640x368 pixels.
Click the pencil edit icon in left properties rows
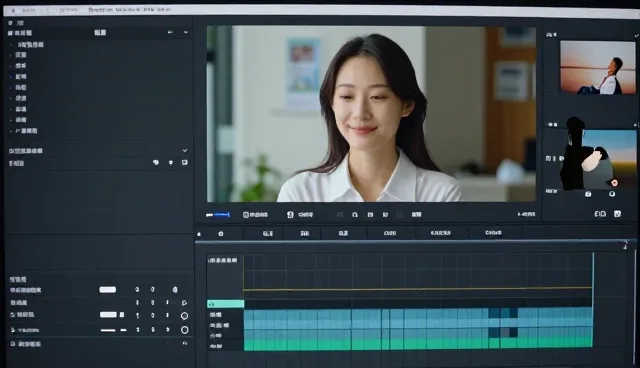(x=184, y=303)
